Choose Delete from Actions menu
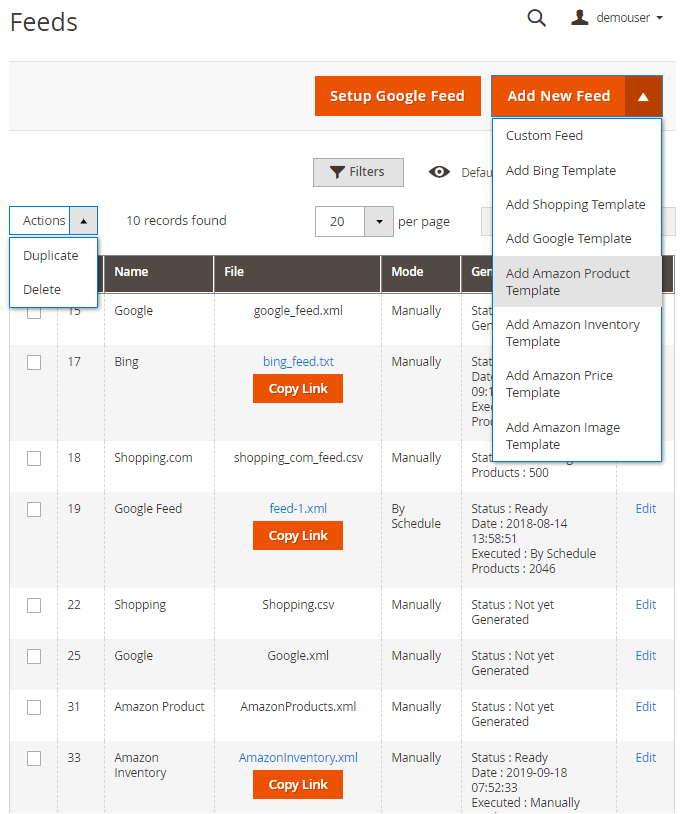The height and width of the screenshot is (814, 685). click(x=42, y=290)
